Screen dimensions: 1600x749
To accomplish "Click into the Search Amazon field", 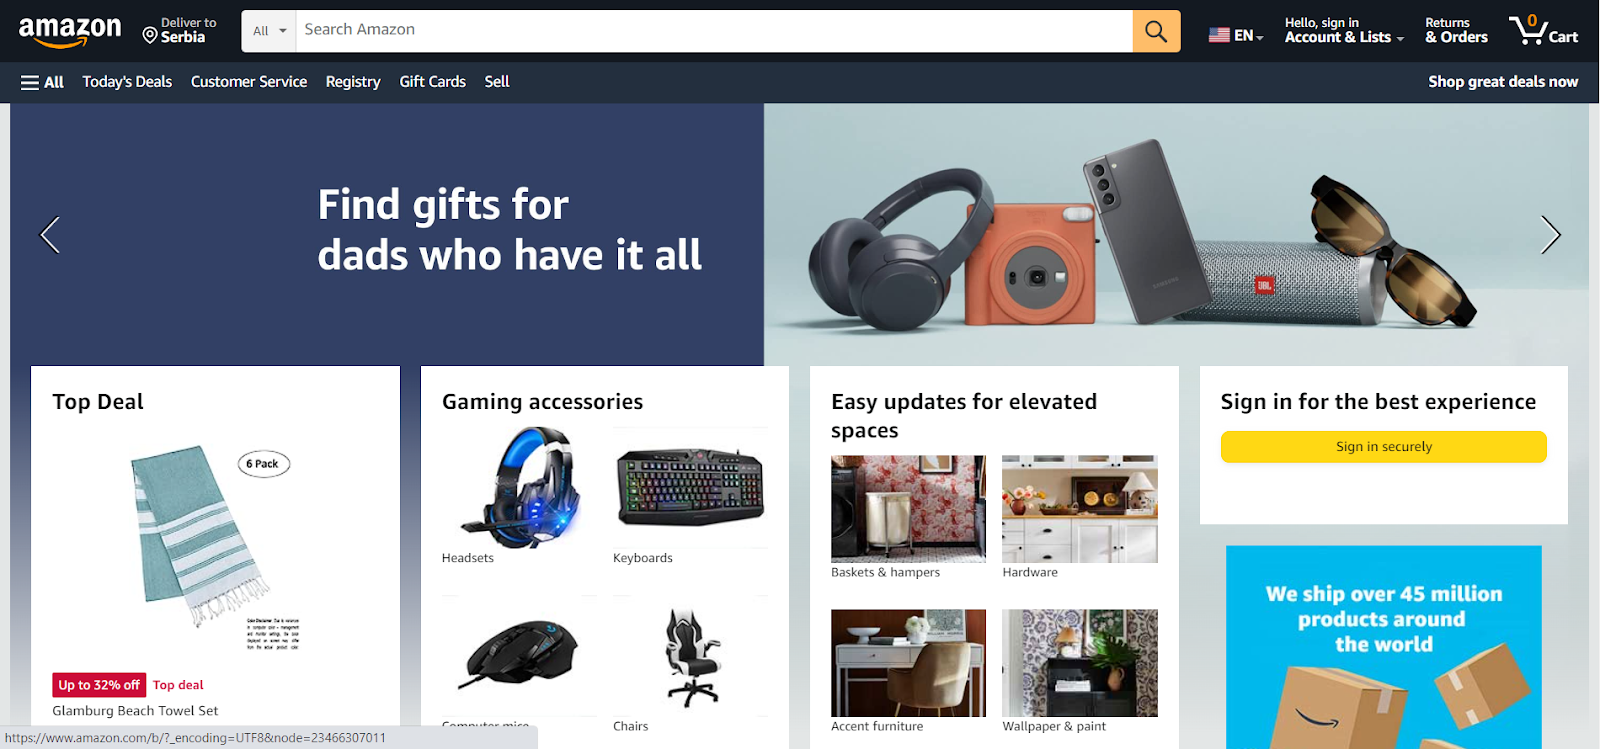I will click(x=714, y=31).
